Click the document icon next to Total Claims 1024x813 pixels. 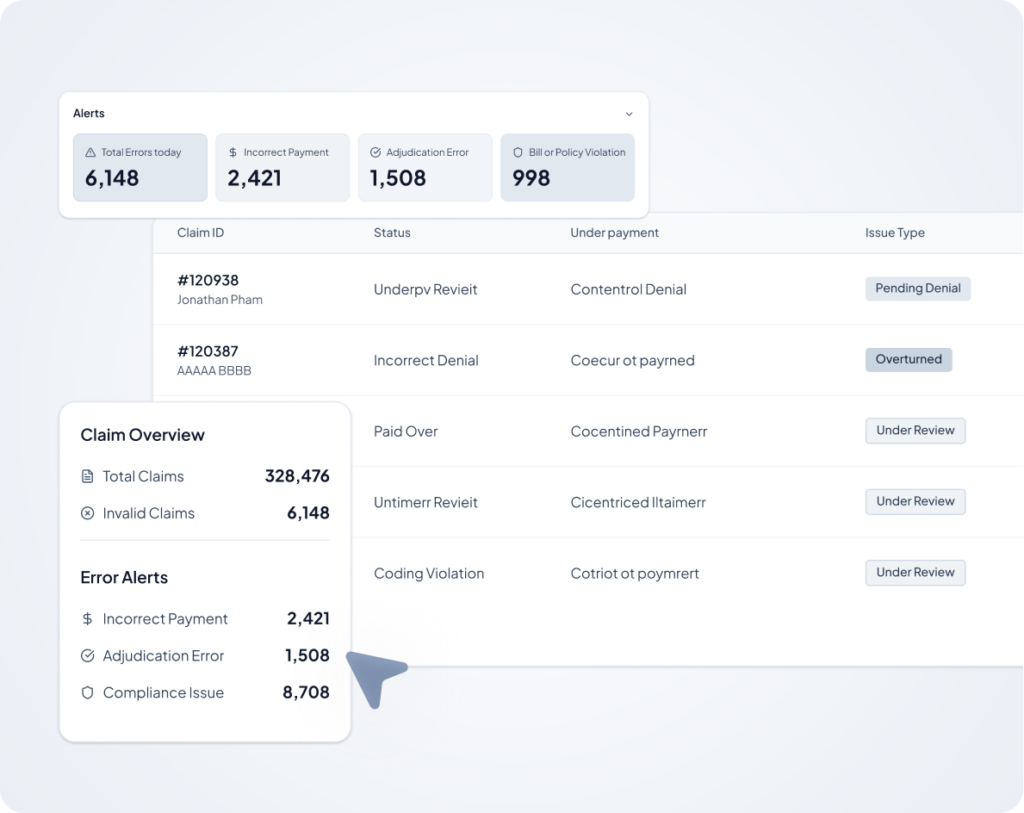click(87, 476)
